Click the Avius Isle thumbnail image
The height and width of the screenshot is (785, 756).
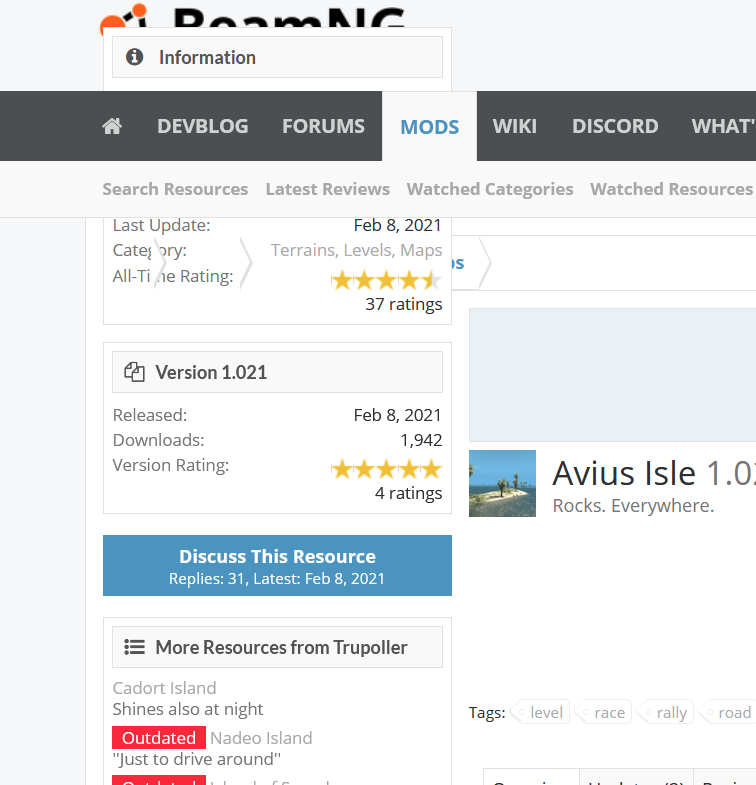[502, 483]
